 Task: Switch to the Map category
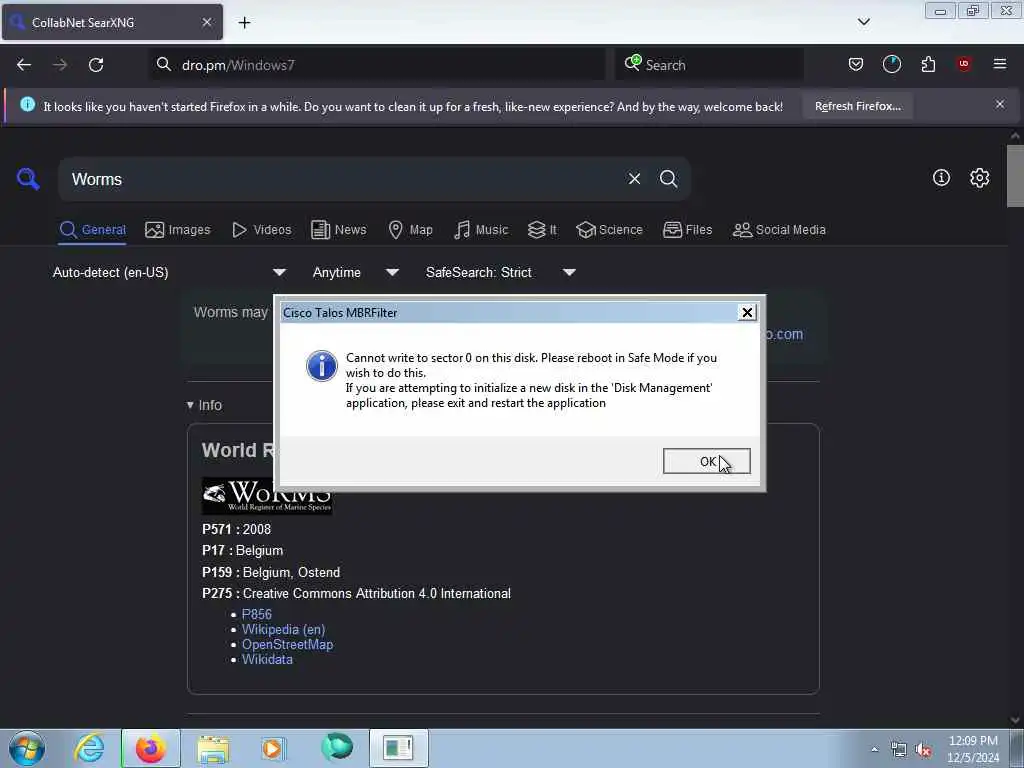click(411, 230)
